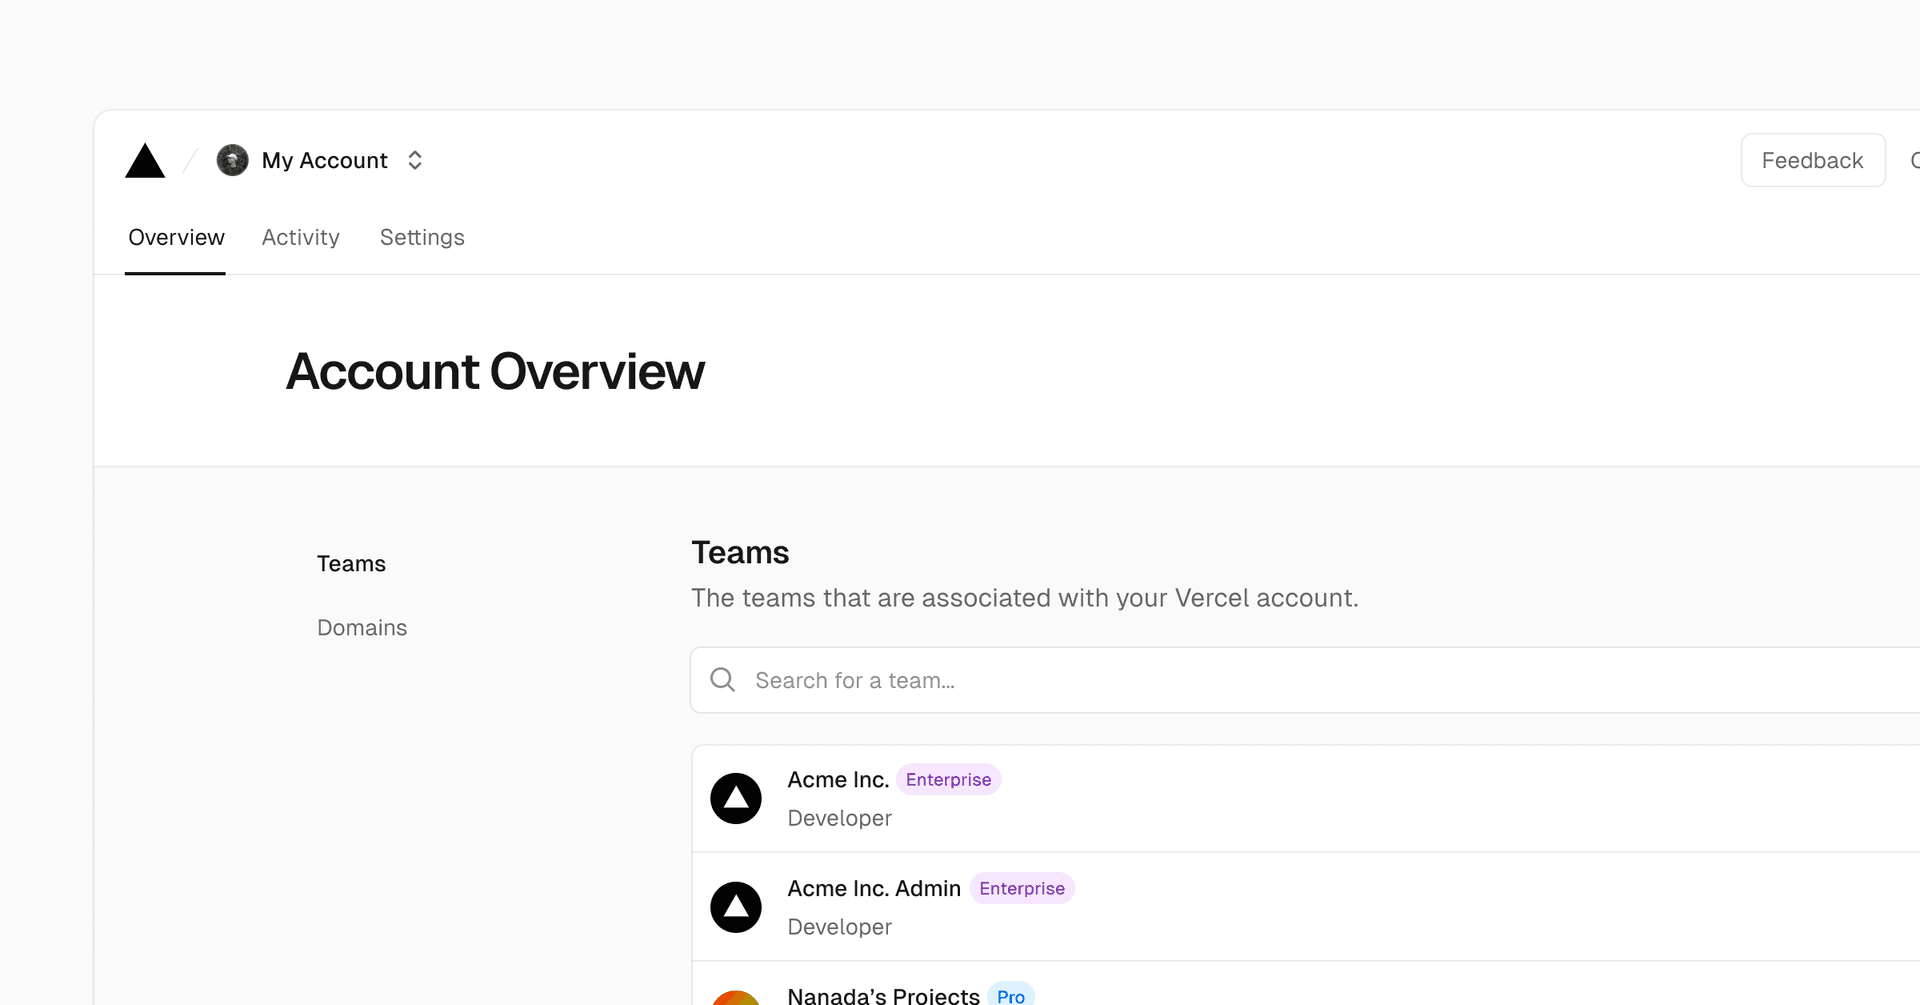1920x1005 pixels.
Task: Open the Feedback button
Action: point(1812,160)
